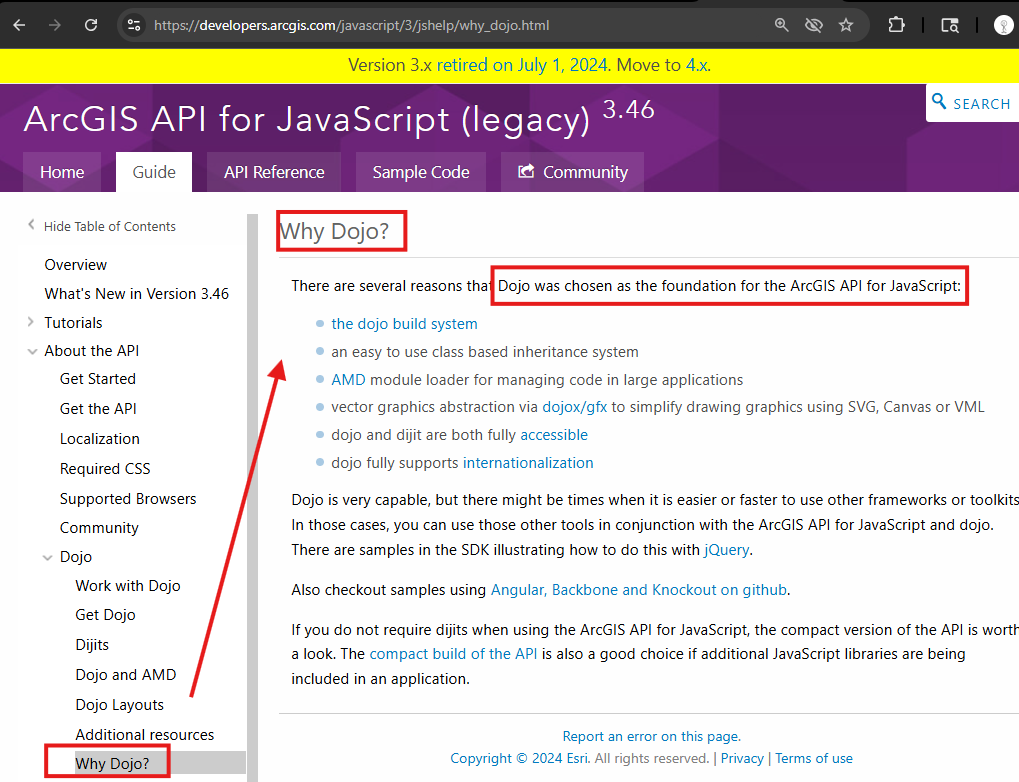Open Supported Browsers in the sidebar
Screen dimensions: 1019x782
tap(128, 499)
